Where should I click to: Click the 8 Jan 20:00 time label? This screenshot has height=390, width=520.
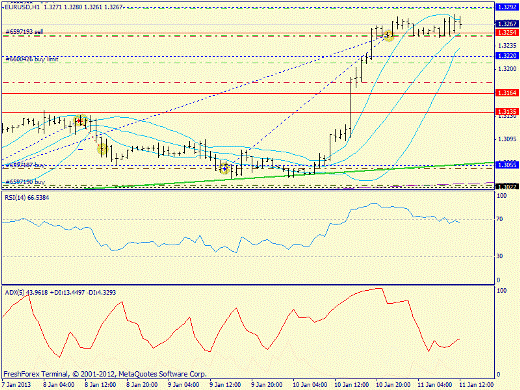click(142, 385)
